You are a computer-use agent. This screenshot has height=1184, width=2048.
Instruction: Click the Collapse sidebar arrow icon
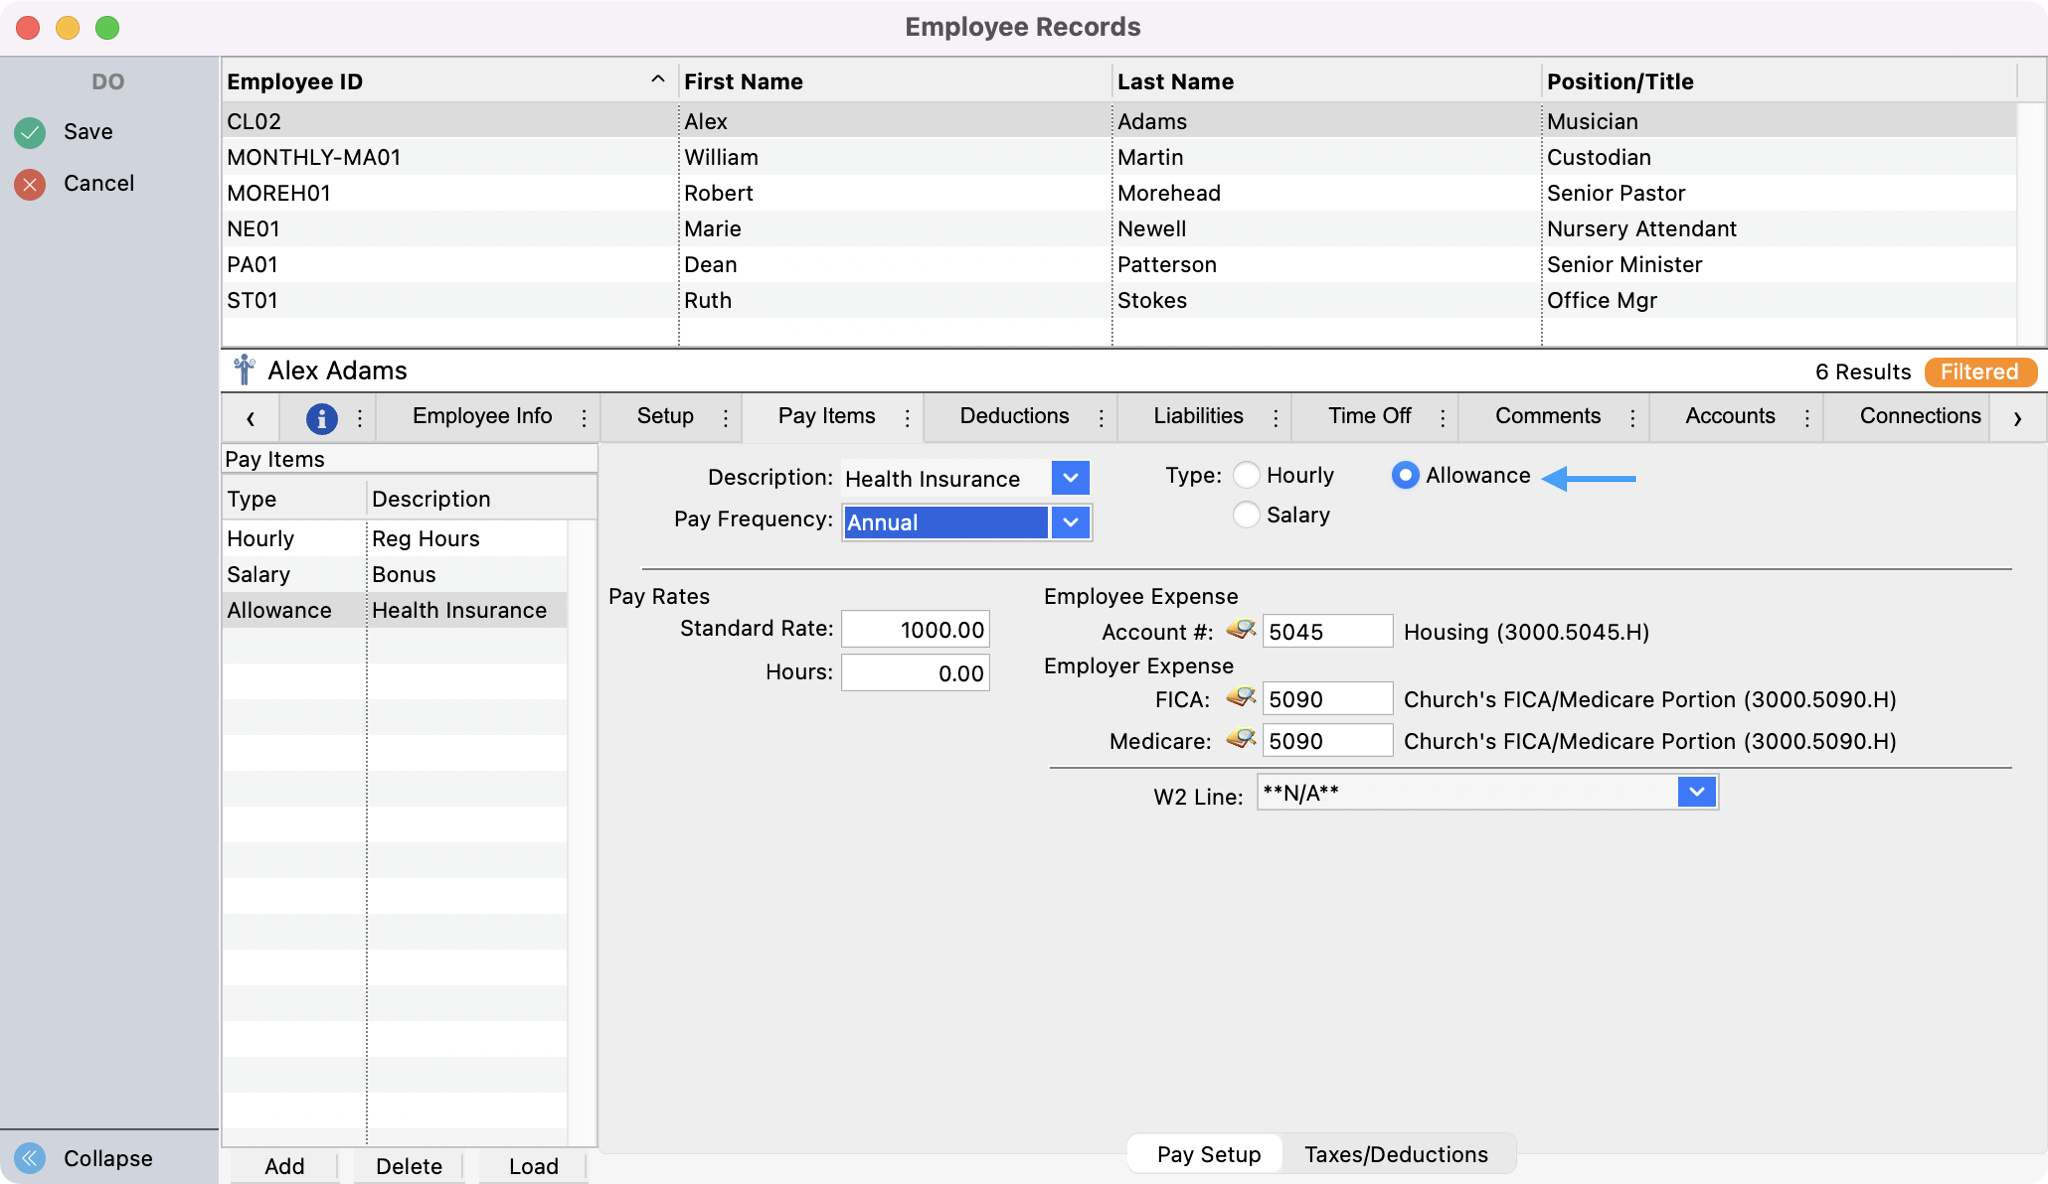(x=30, y=1158)
